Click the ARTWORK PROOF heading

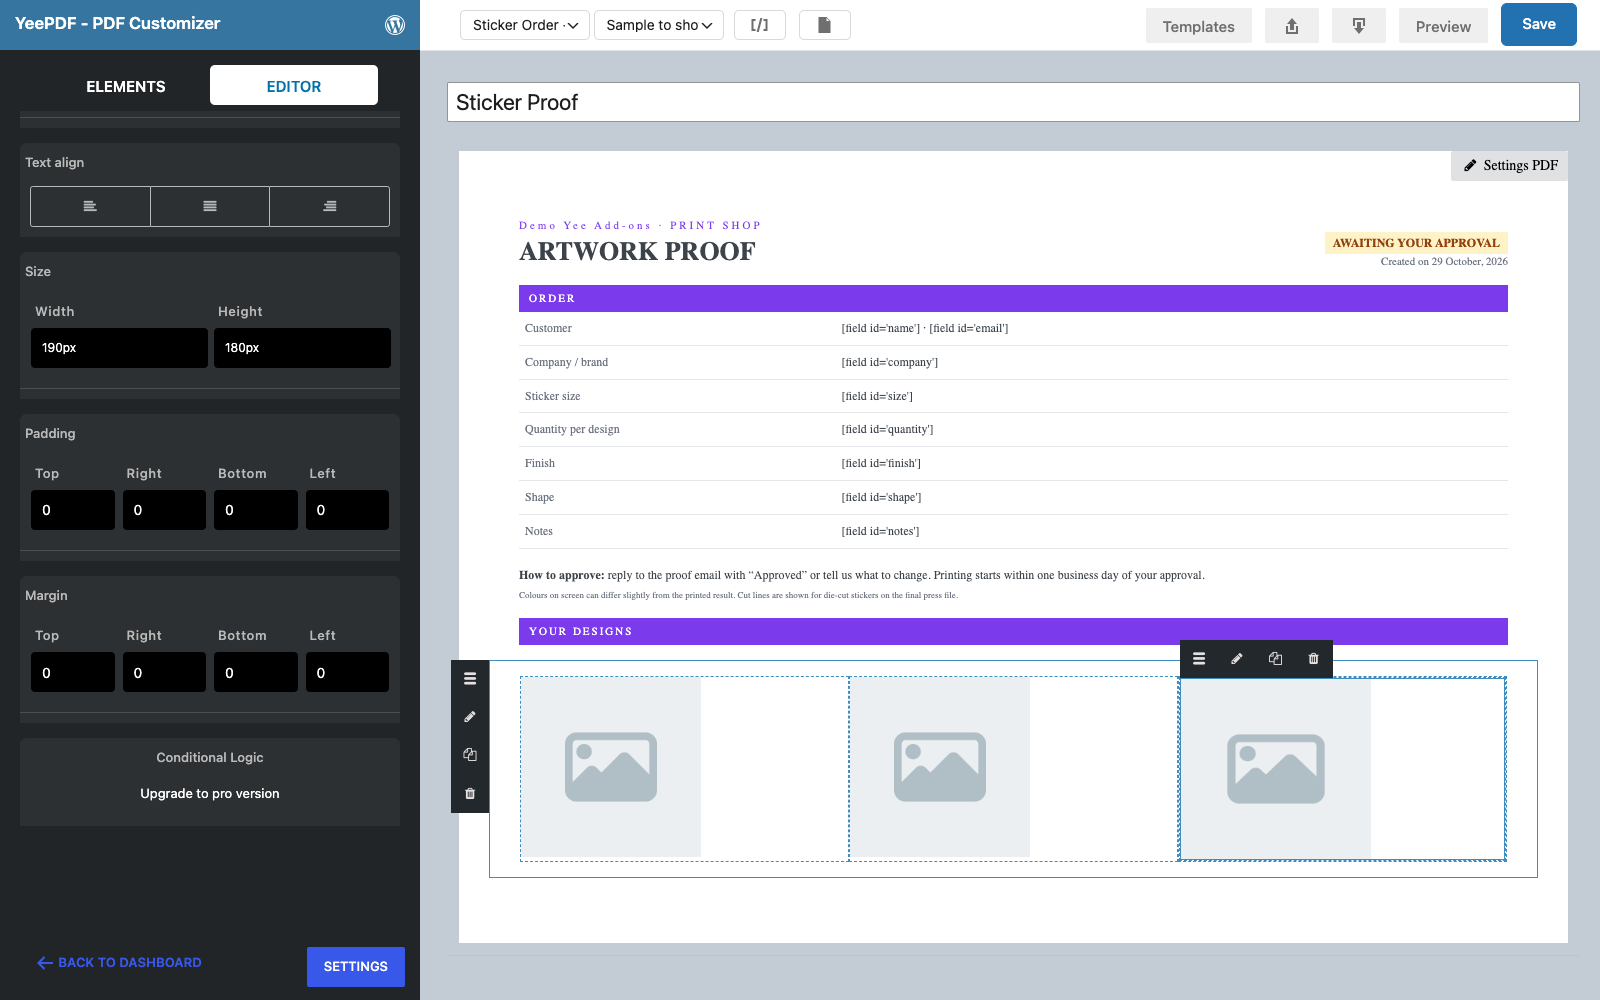(x=637, y=252)
